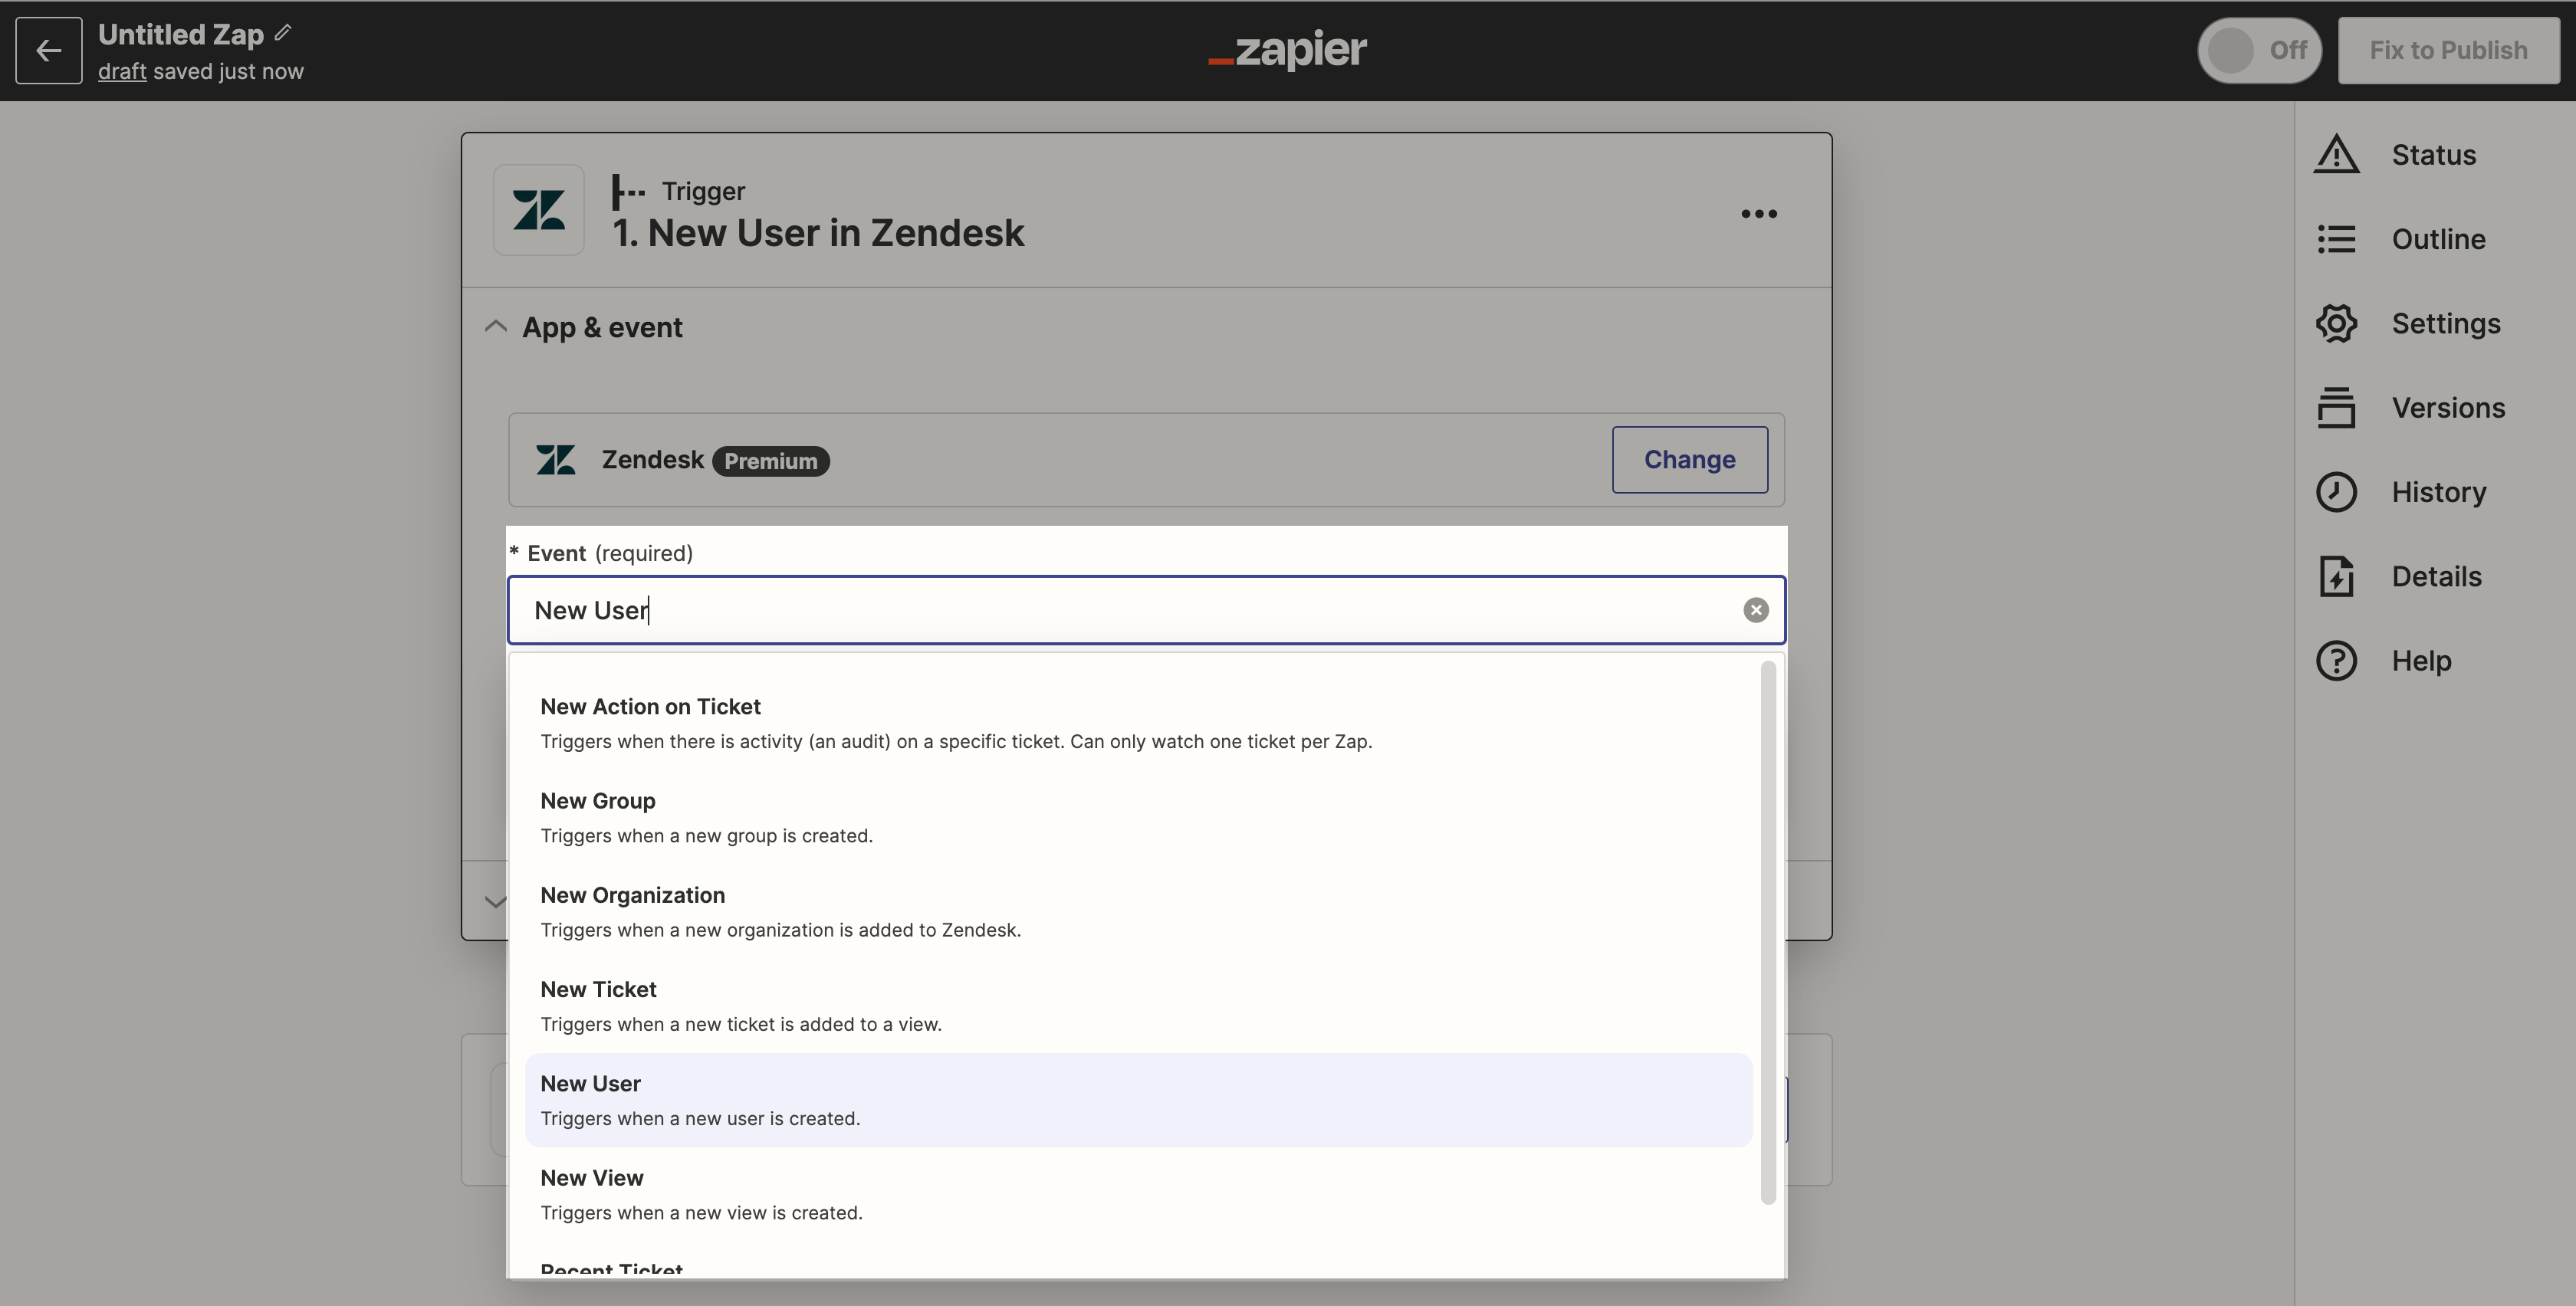Open the Status warning icon
The width and height of the screenshot is (2576, 1306).
2336,155
